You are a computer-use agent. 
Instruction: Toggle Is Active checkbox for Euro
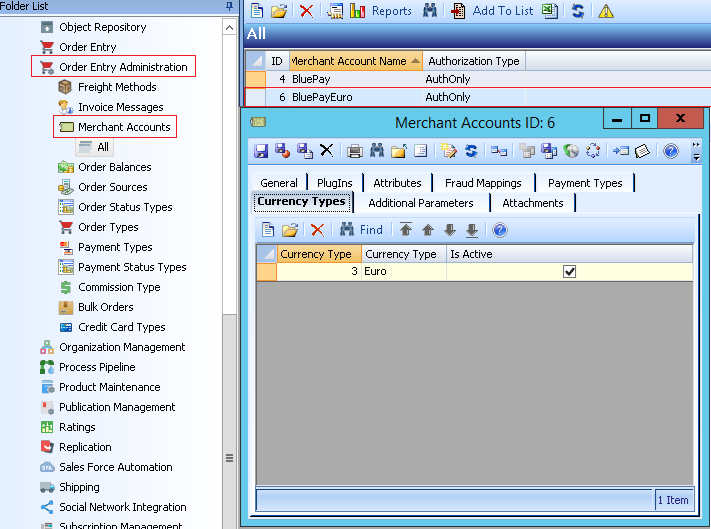(569, 272)
